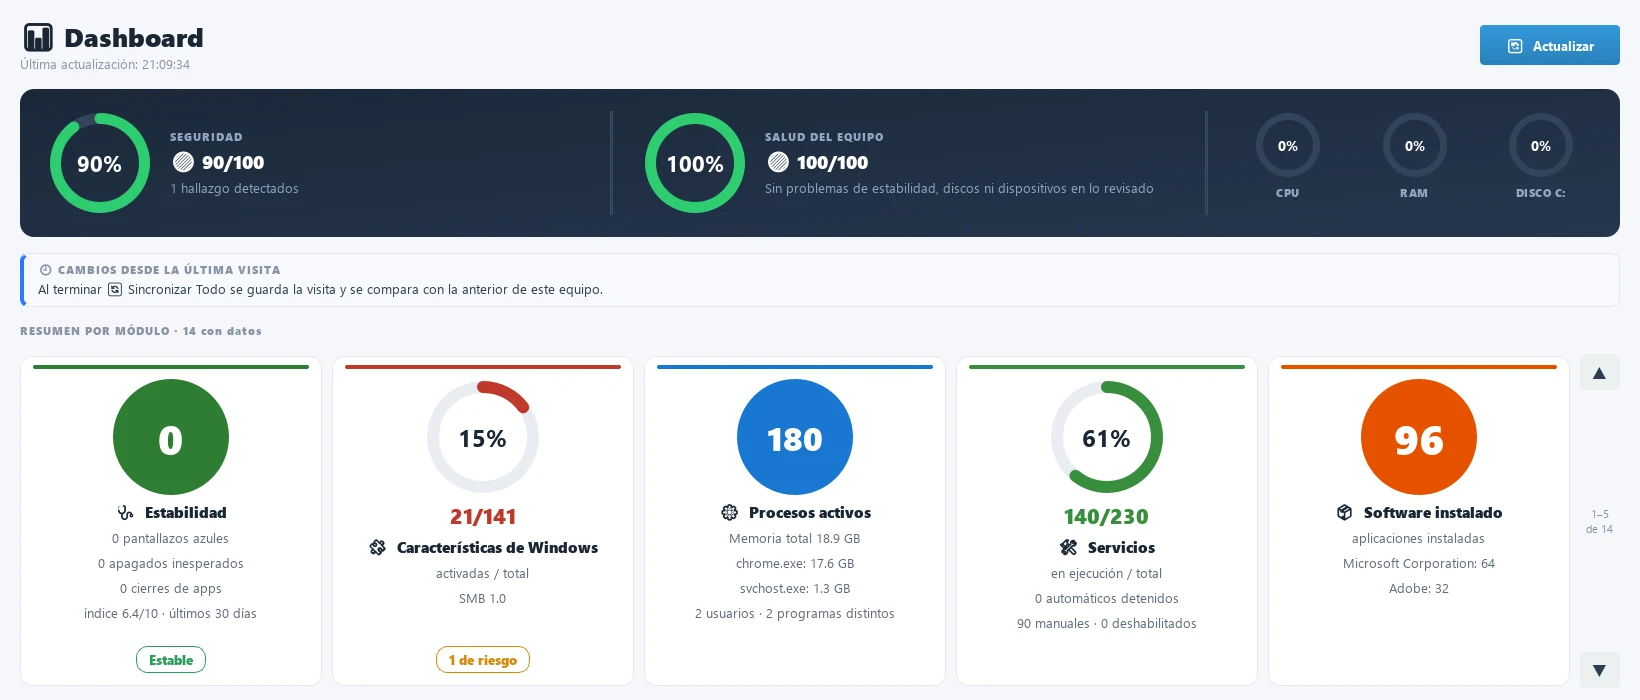Click the Salud del equipo icon beside 100/100
Image resolution: width=1640 pixels, height=700 pixels.
[778, 162]
